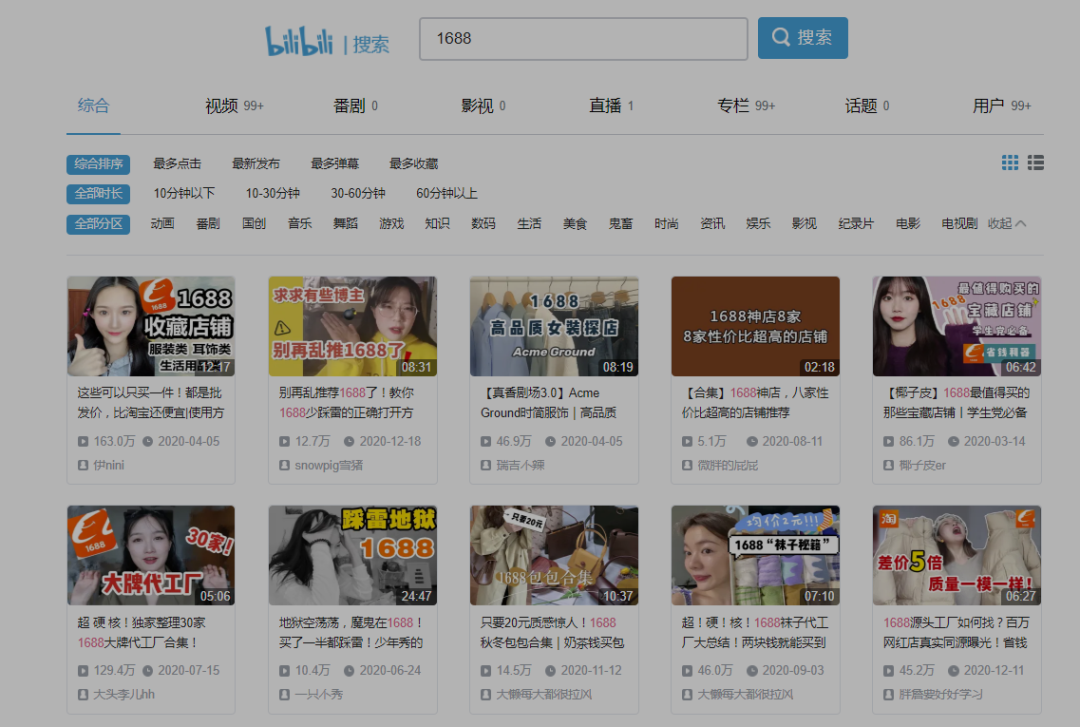Filter by 电视剧 category
The height and width of the screenshot is (727, 1080).
click(959, 224)
